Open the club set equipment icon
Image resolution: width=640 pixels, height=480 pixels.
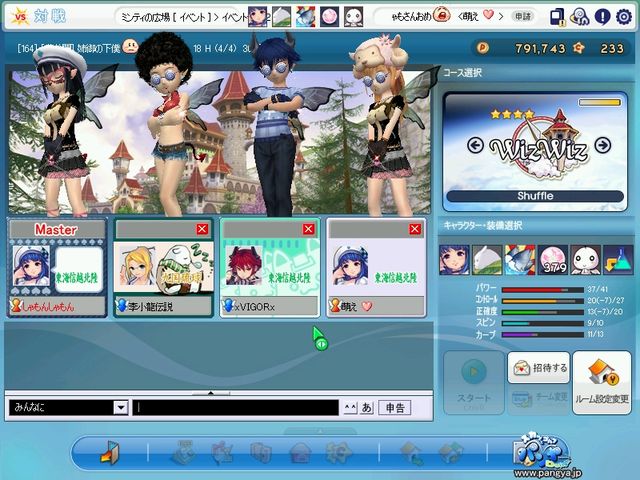click(487, 260)
